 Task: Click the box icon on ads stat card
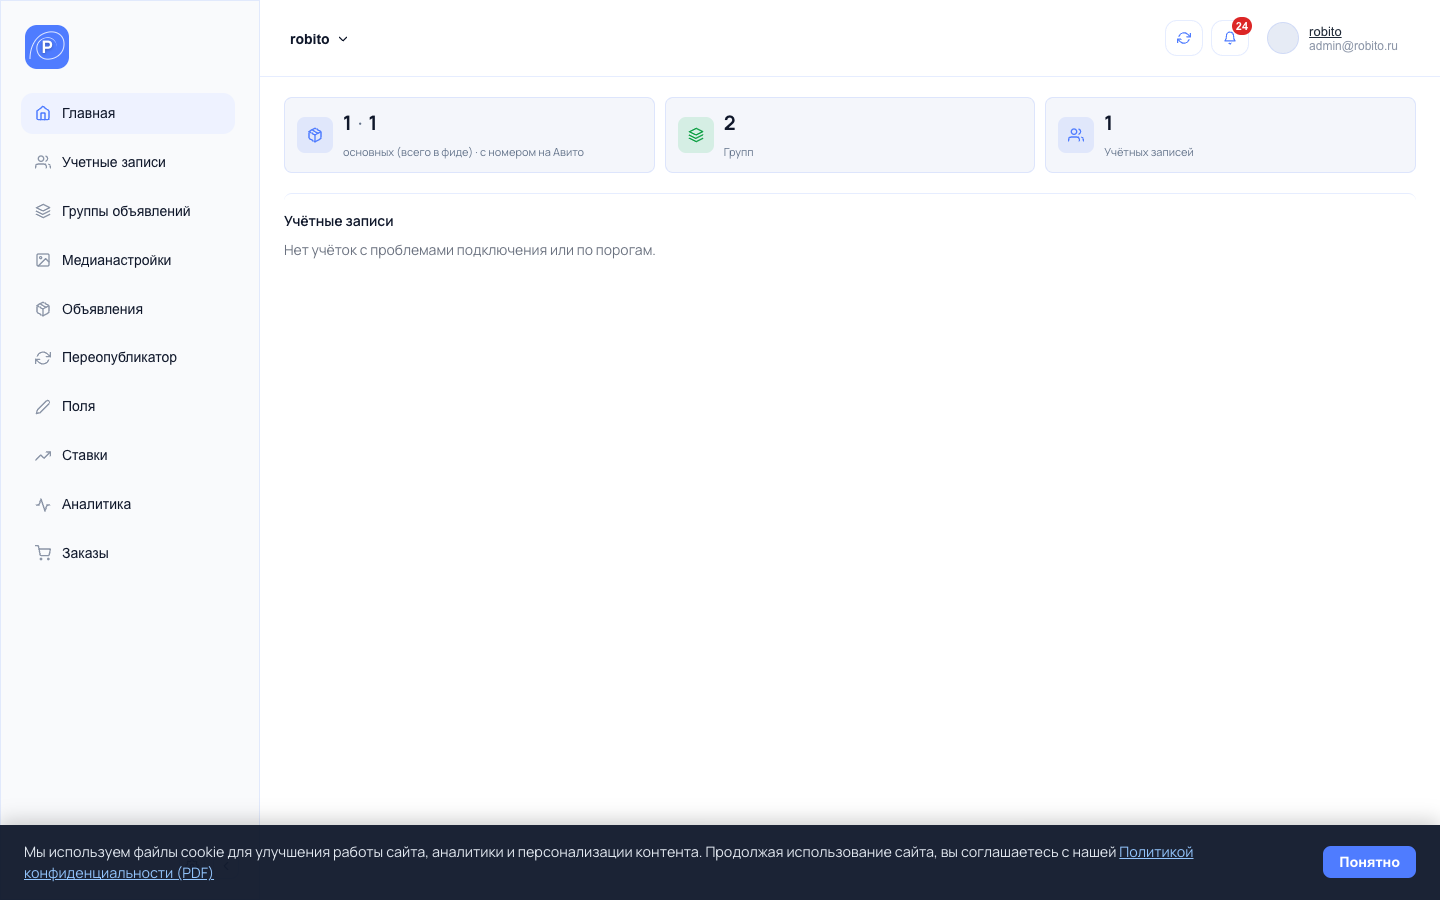[315, 135]
